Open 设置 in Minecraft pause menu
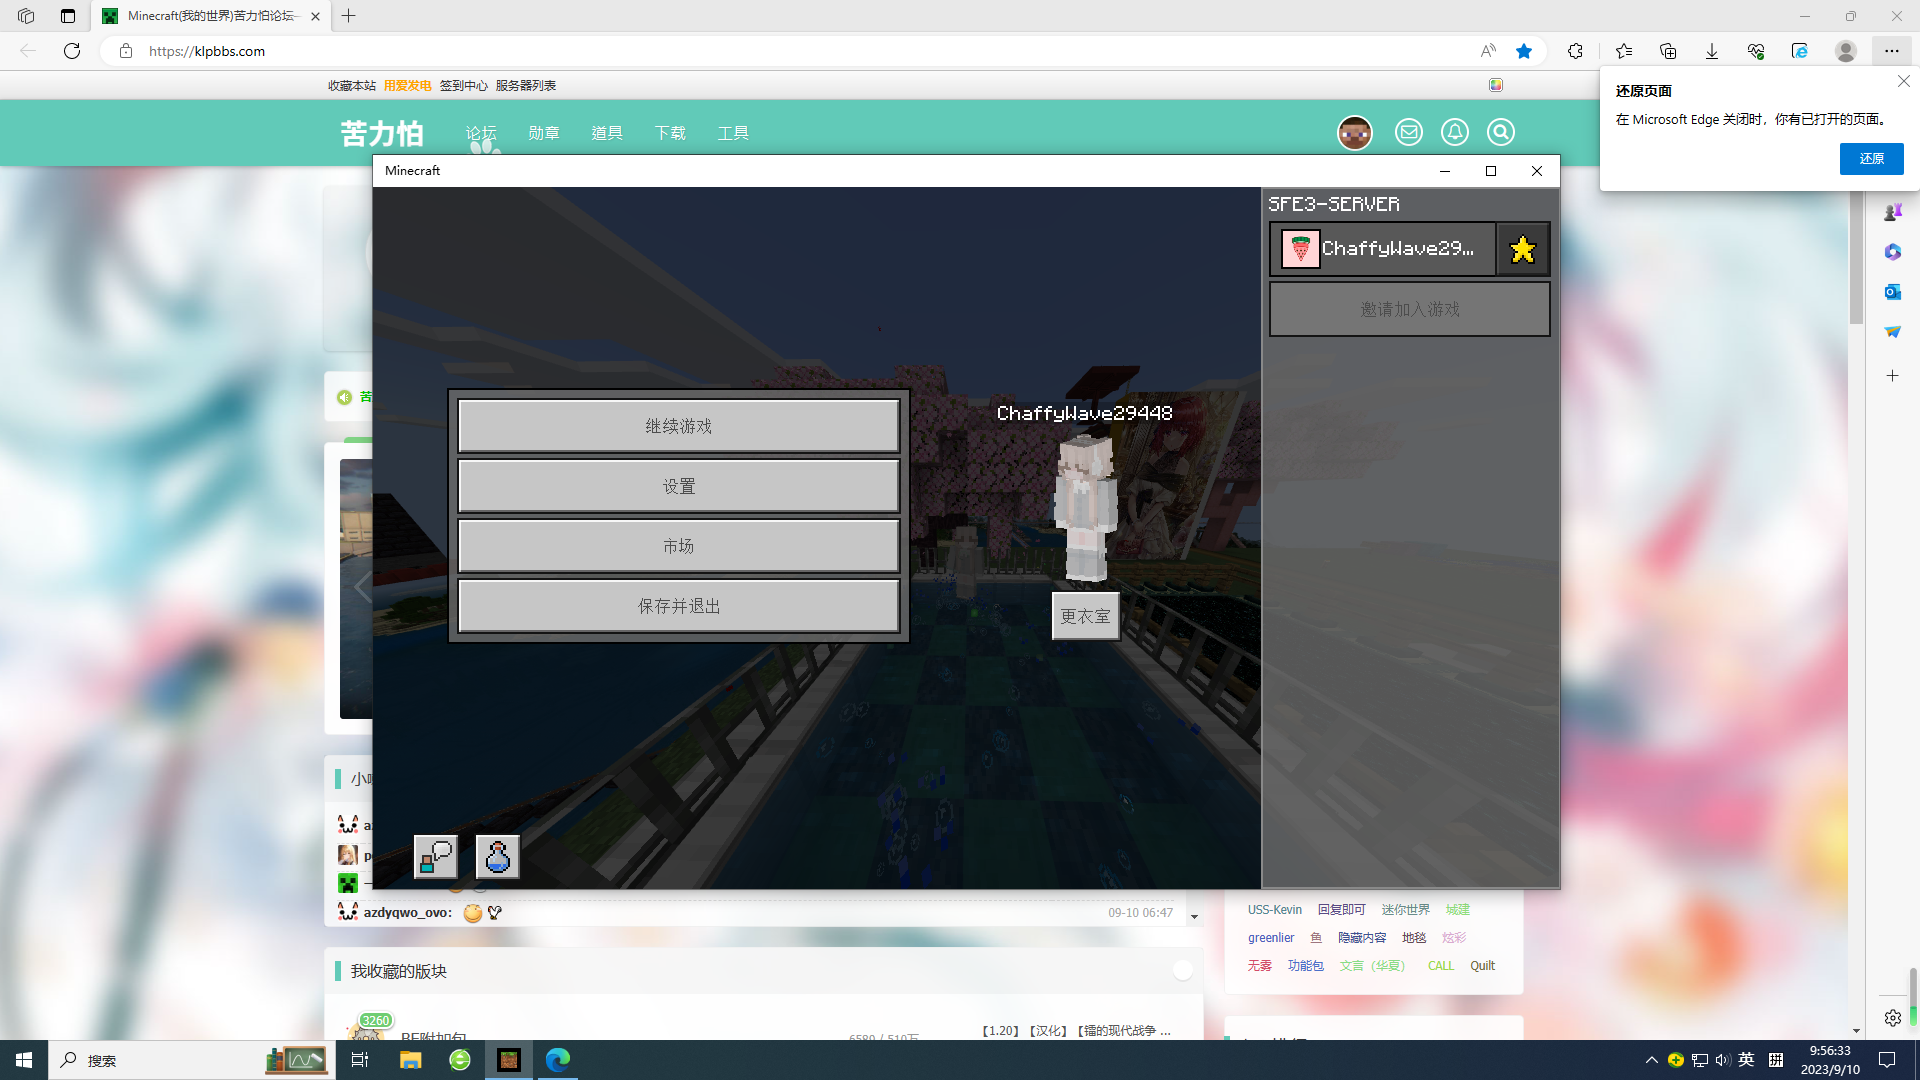Viewport: 1920px width, 1080px height. coord(679,486)
